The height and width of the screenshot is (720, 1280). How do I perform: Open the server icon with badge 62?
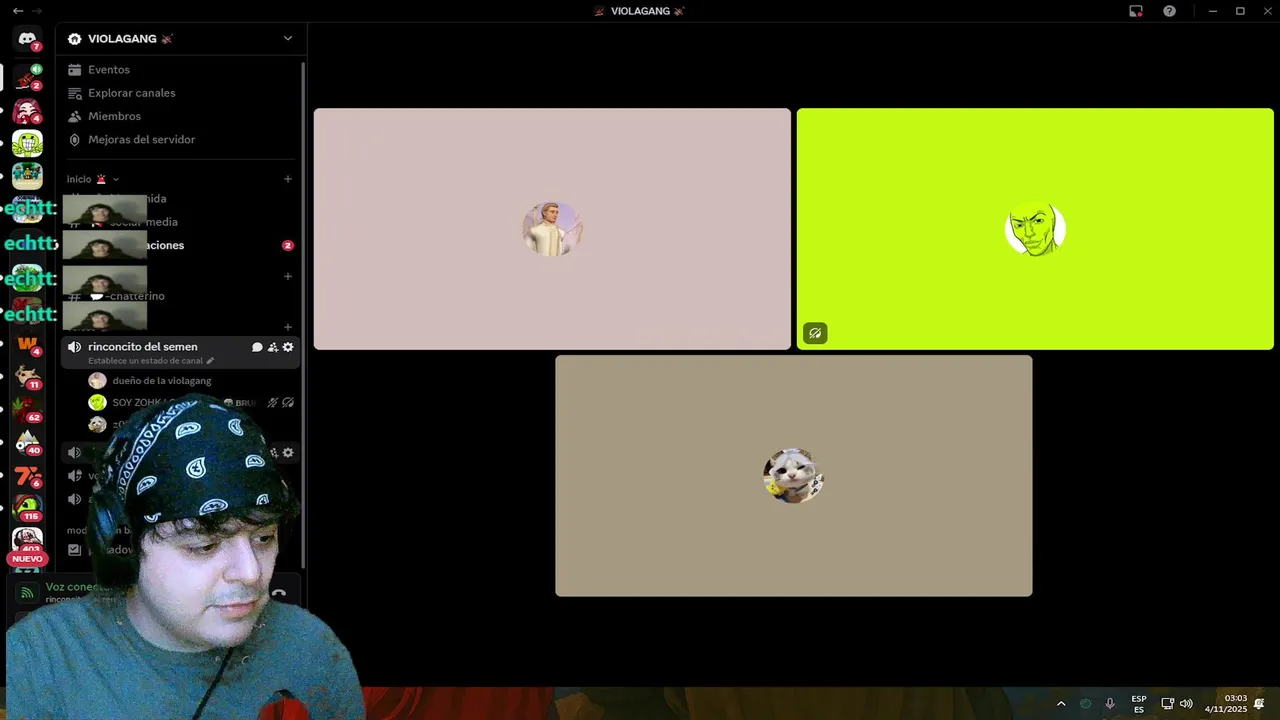tap(27, 409)
